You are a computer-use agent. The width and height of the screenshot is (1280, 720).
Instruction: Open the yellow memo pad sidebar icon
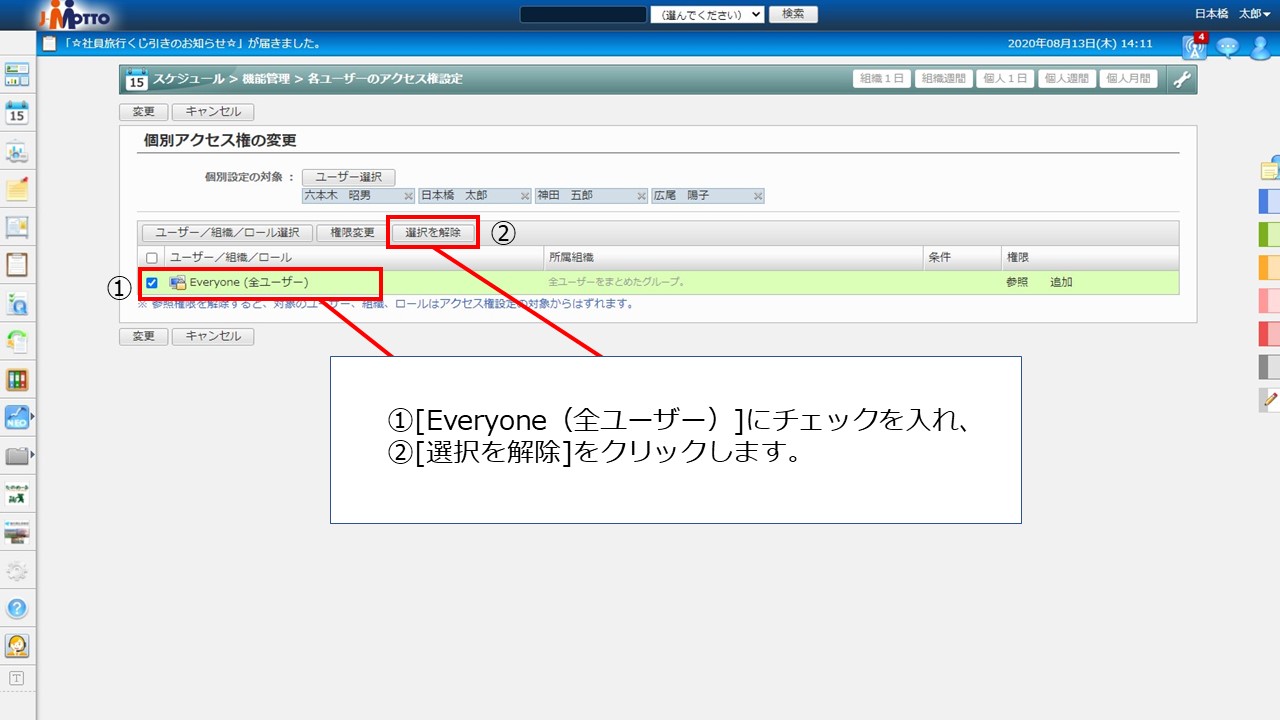coord(17,189)
